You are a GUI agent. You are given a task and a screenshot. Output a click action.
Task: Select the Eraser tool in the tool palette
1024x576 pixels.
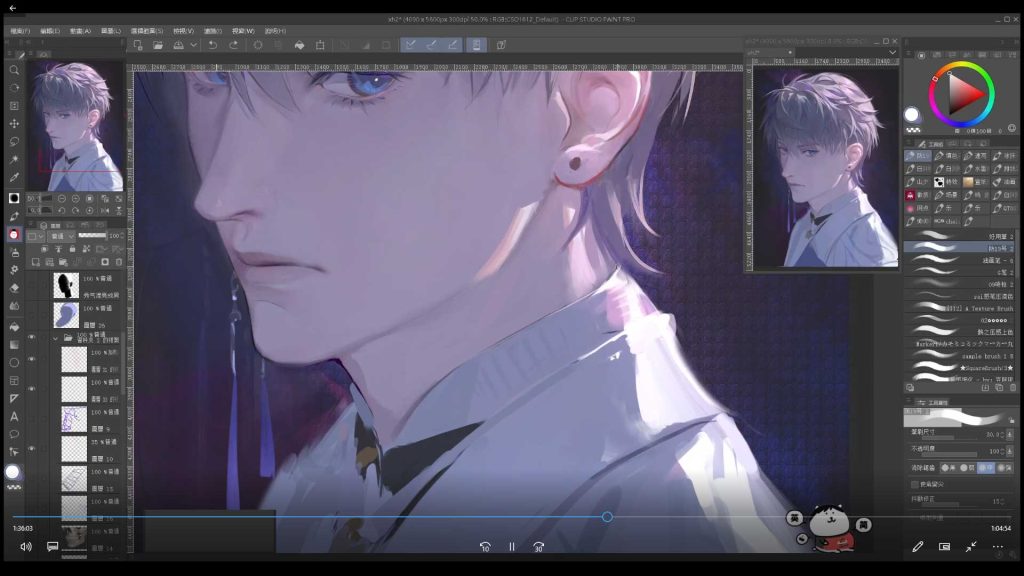tap(14, 287)
